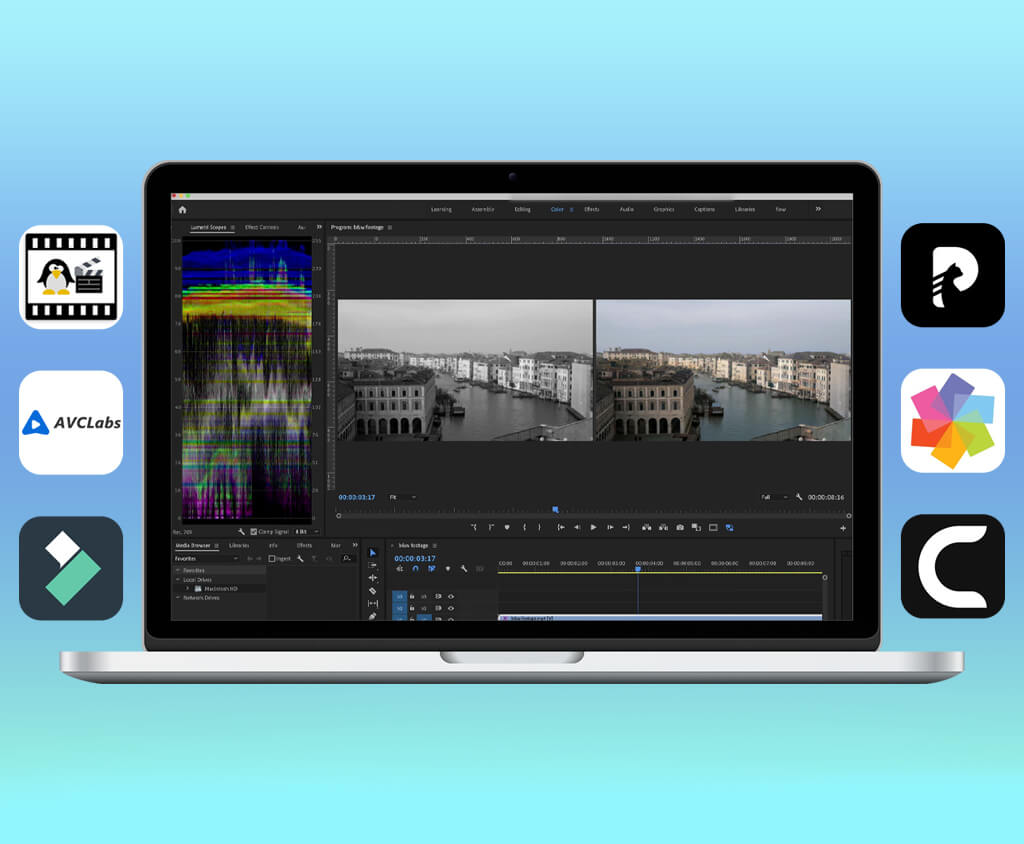Image resolution: width=1024 pixels, height=844 pixels.
Task: Select the Slip tool
Action: tap(373, 603)
